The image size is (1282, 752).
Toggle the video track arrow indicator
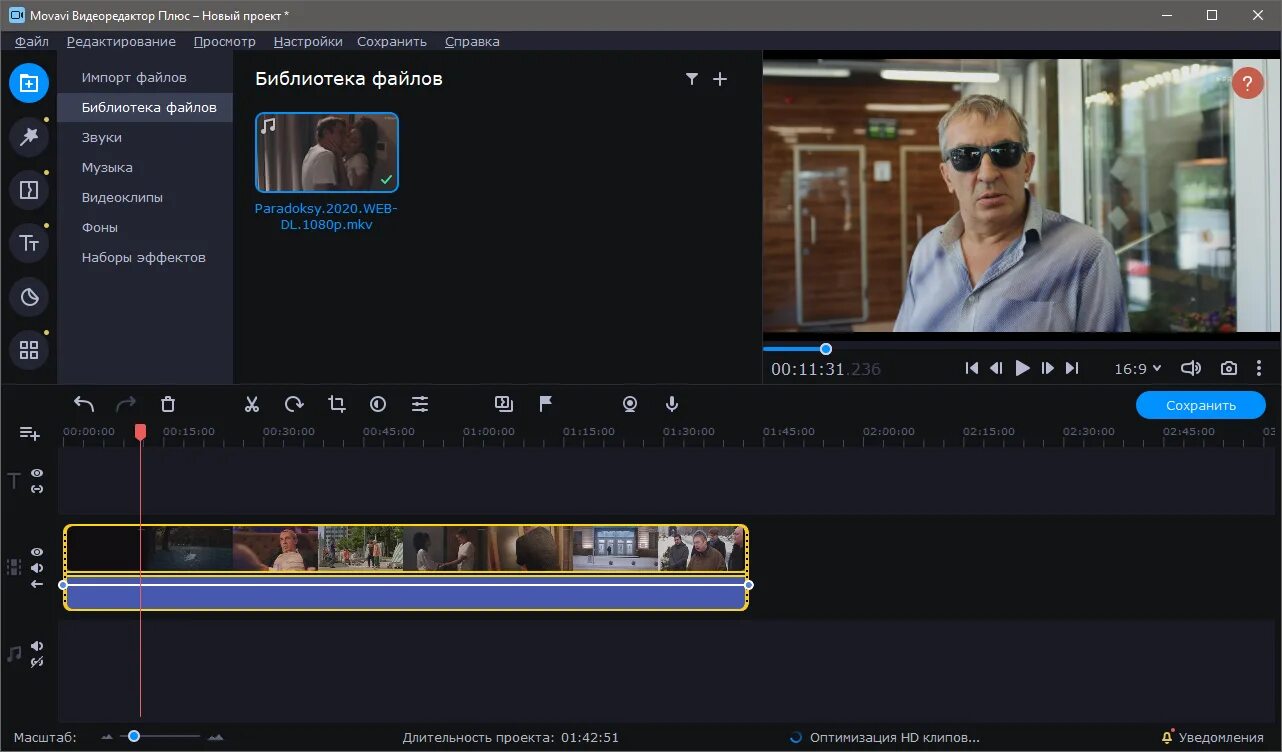(x=37, y=584)
